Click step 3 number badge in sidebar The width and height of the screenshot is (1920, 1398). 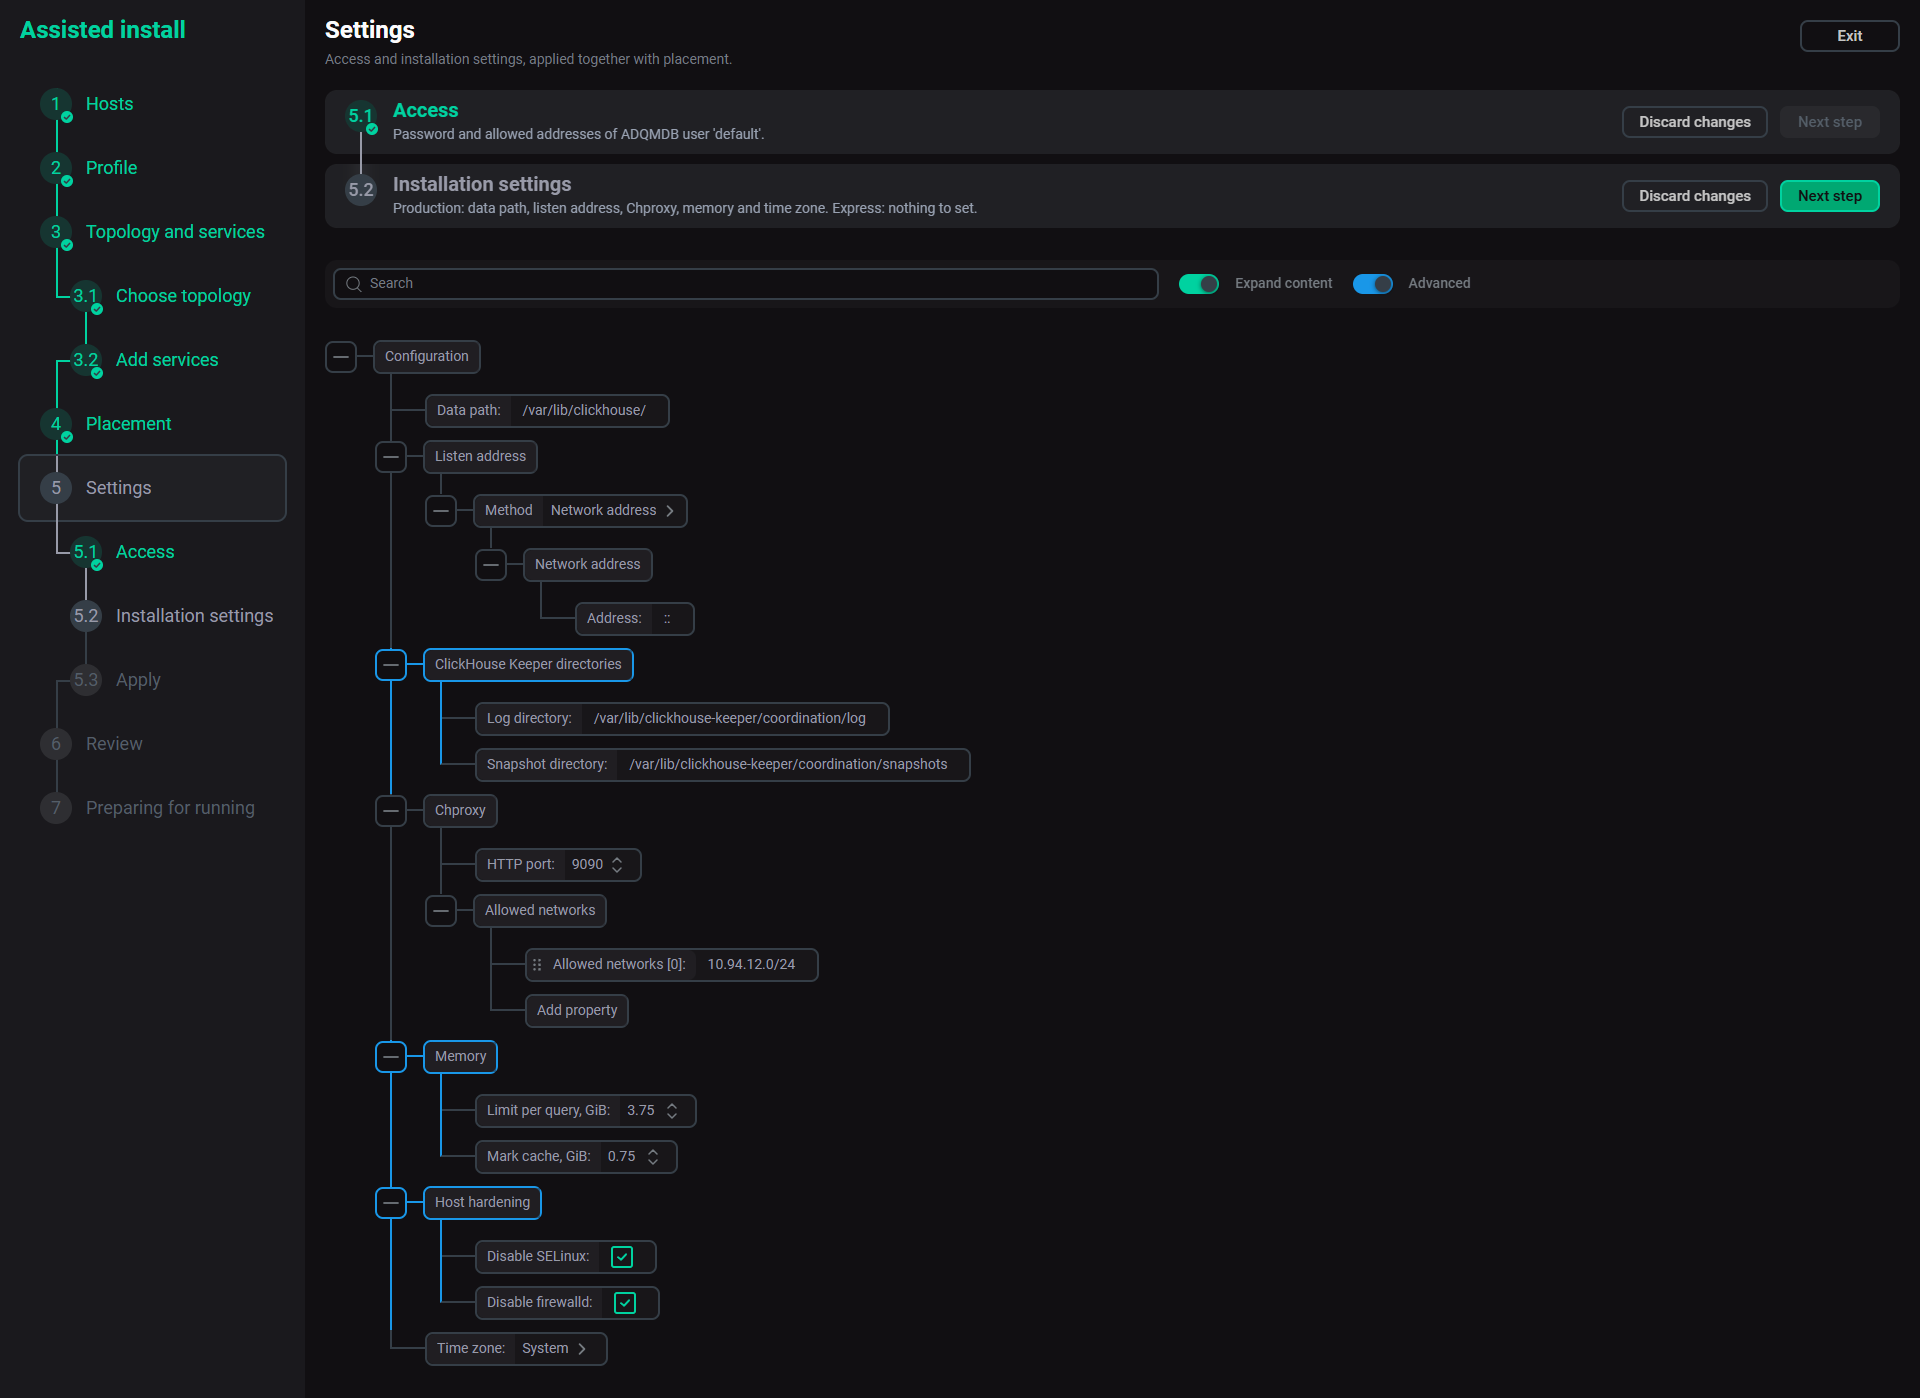click(x=56, y=232)
